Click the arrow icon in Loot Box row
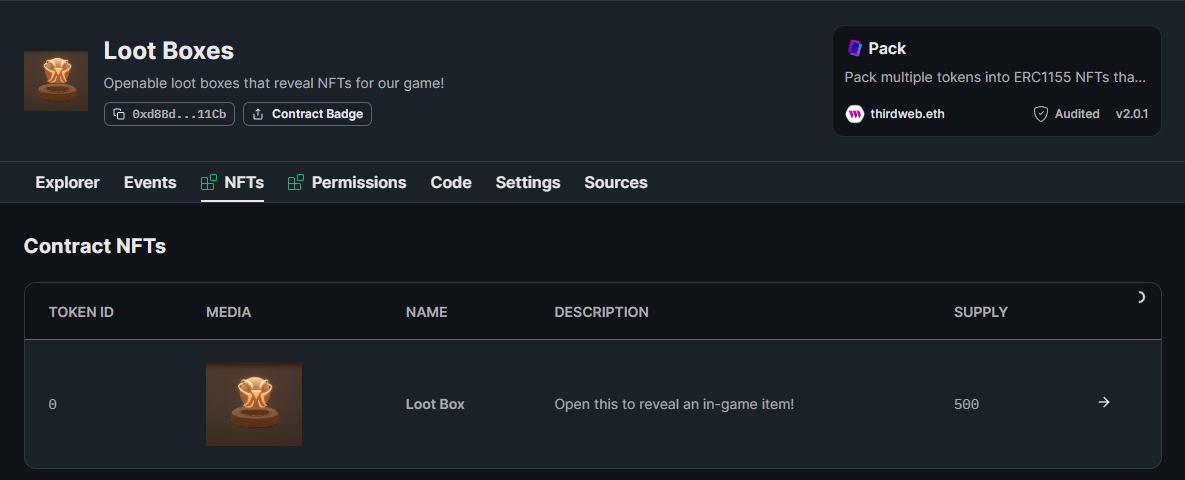The image size is (1185, 480). coord(1104,402)
